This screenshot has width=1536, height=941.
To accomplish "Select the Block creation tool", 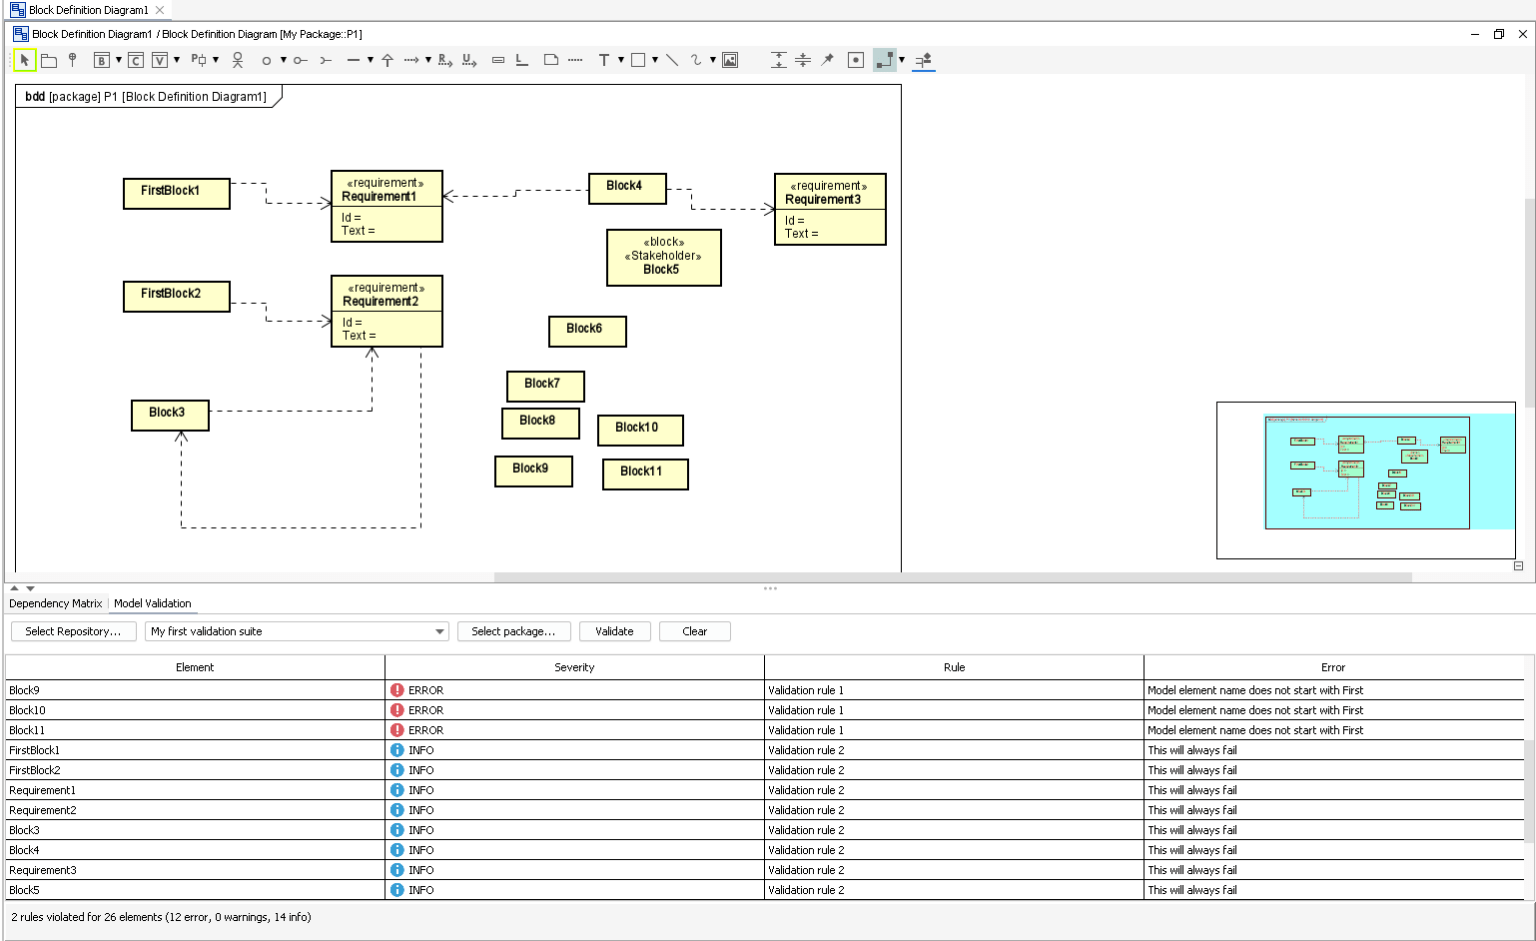I will 103,60.
